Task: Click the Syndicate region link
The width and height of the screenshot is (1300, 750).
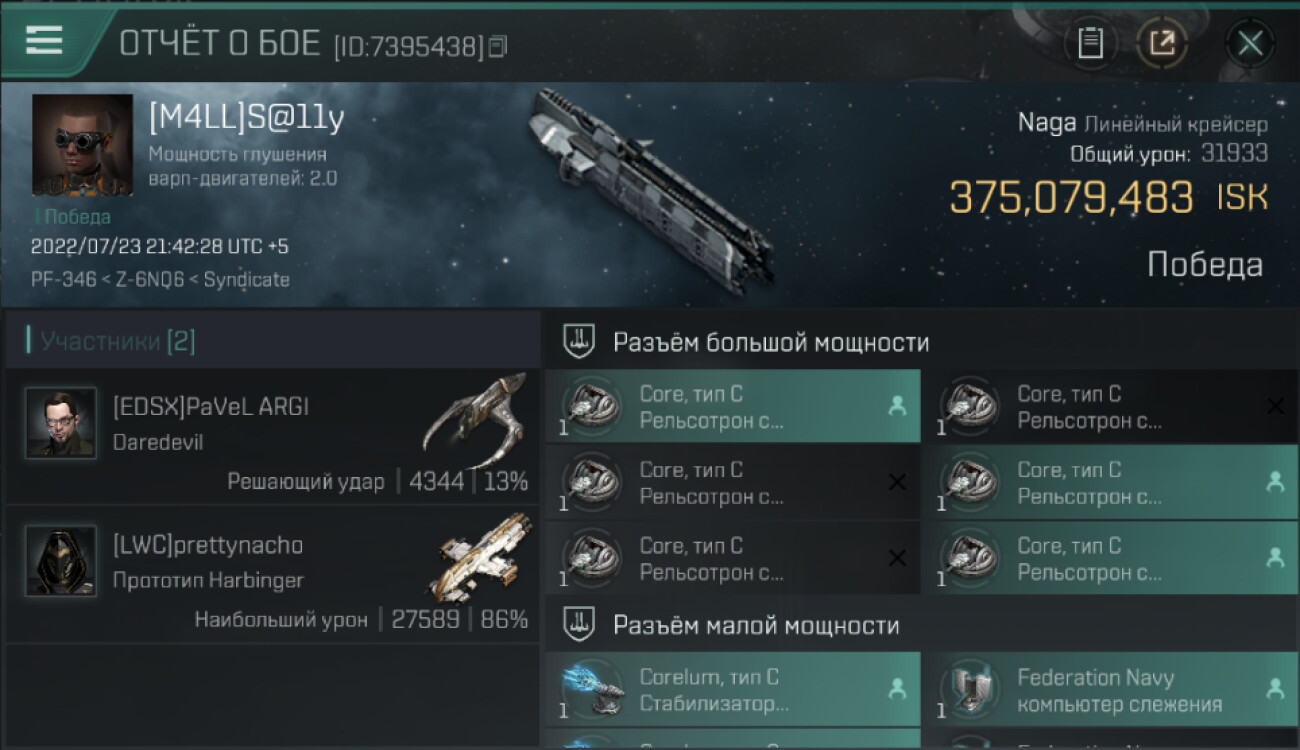Action: pos(246,280)
